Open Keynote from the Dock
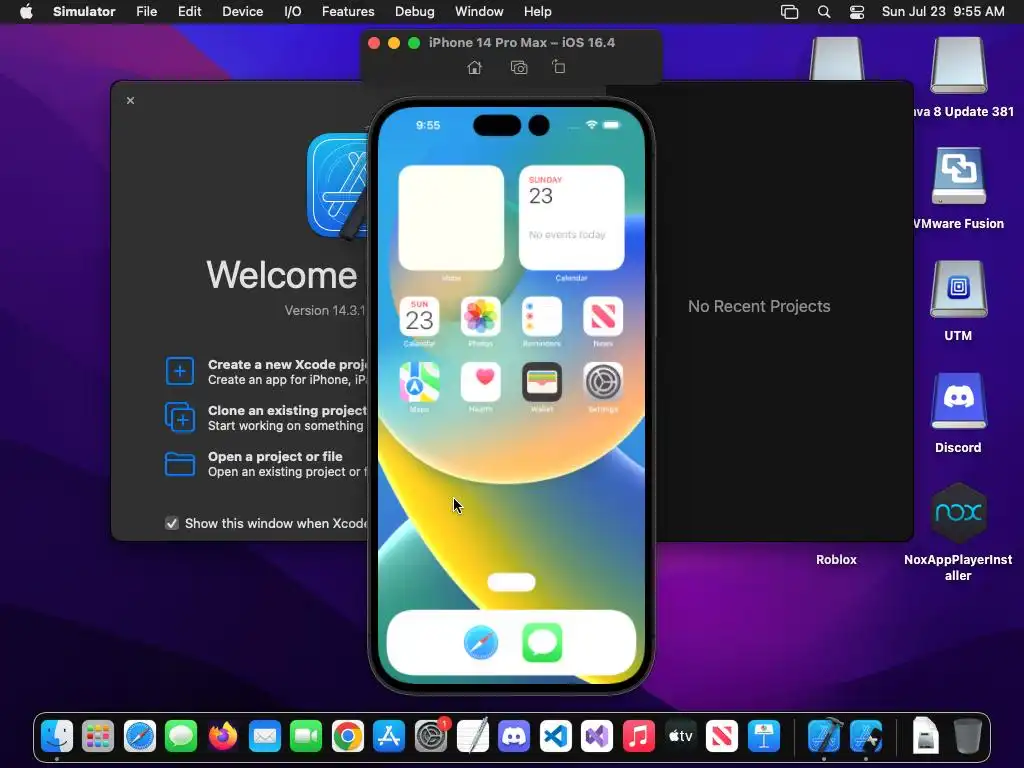1024x768 pixels. pyautogui.click(x=763, y=737)
